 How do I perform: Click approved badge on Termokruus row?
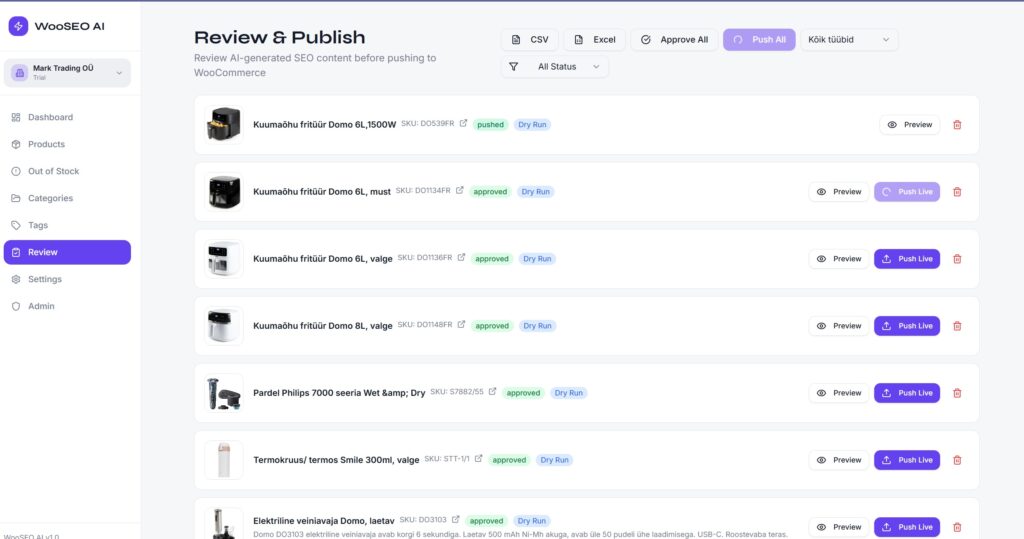click(509, 460)
